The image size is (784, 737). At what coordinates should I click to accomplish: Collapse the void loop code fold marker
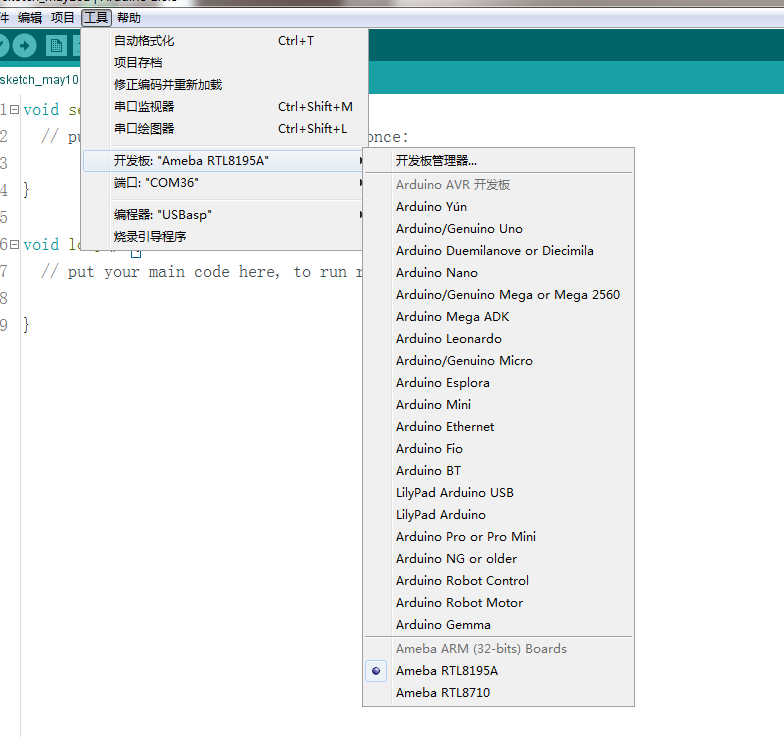click(x=14, y=244)
